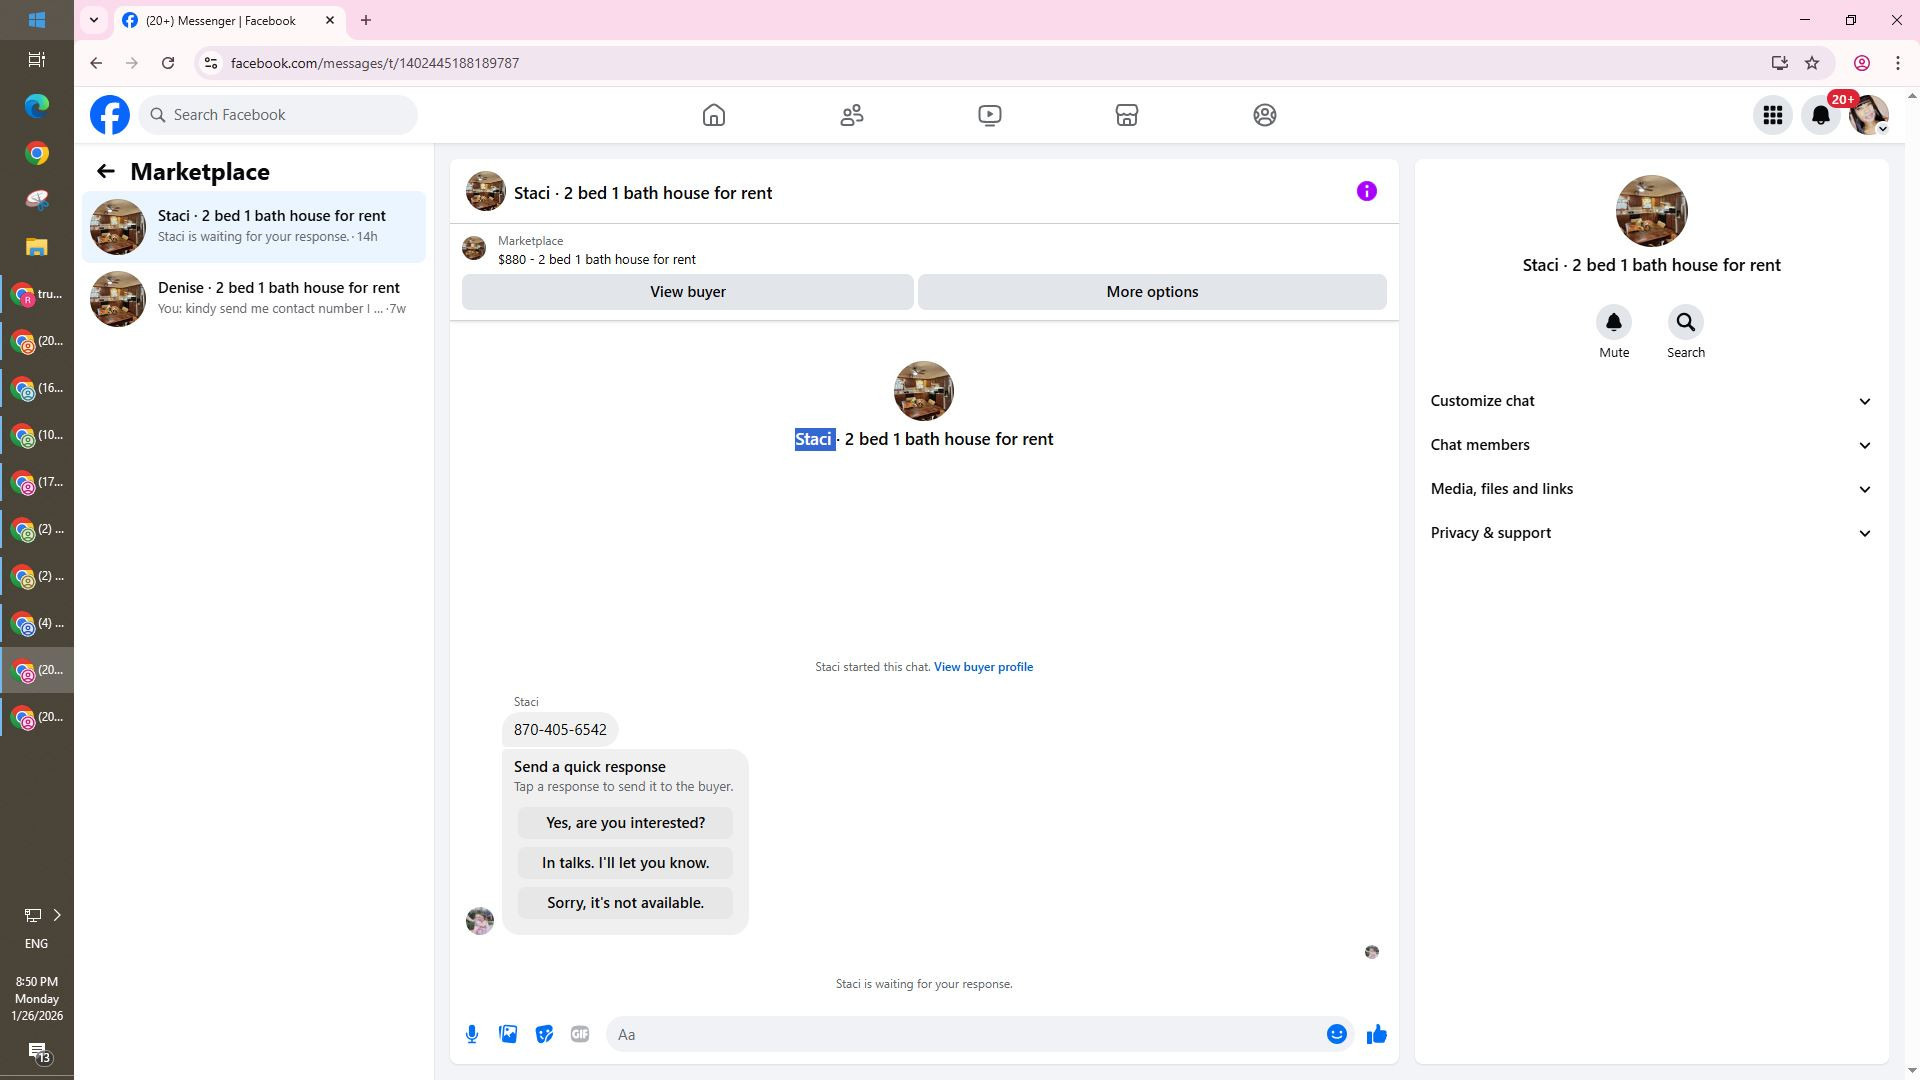
Task: Go to the Facebook Home tab
Action: click(x=713, y=115)
